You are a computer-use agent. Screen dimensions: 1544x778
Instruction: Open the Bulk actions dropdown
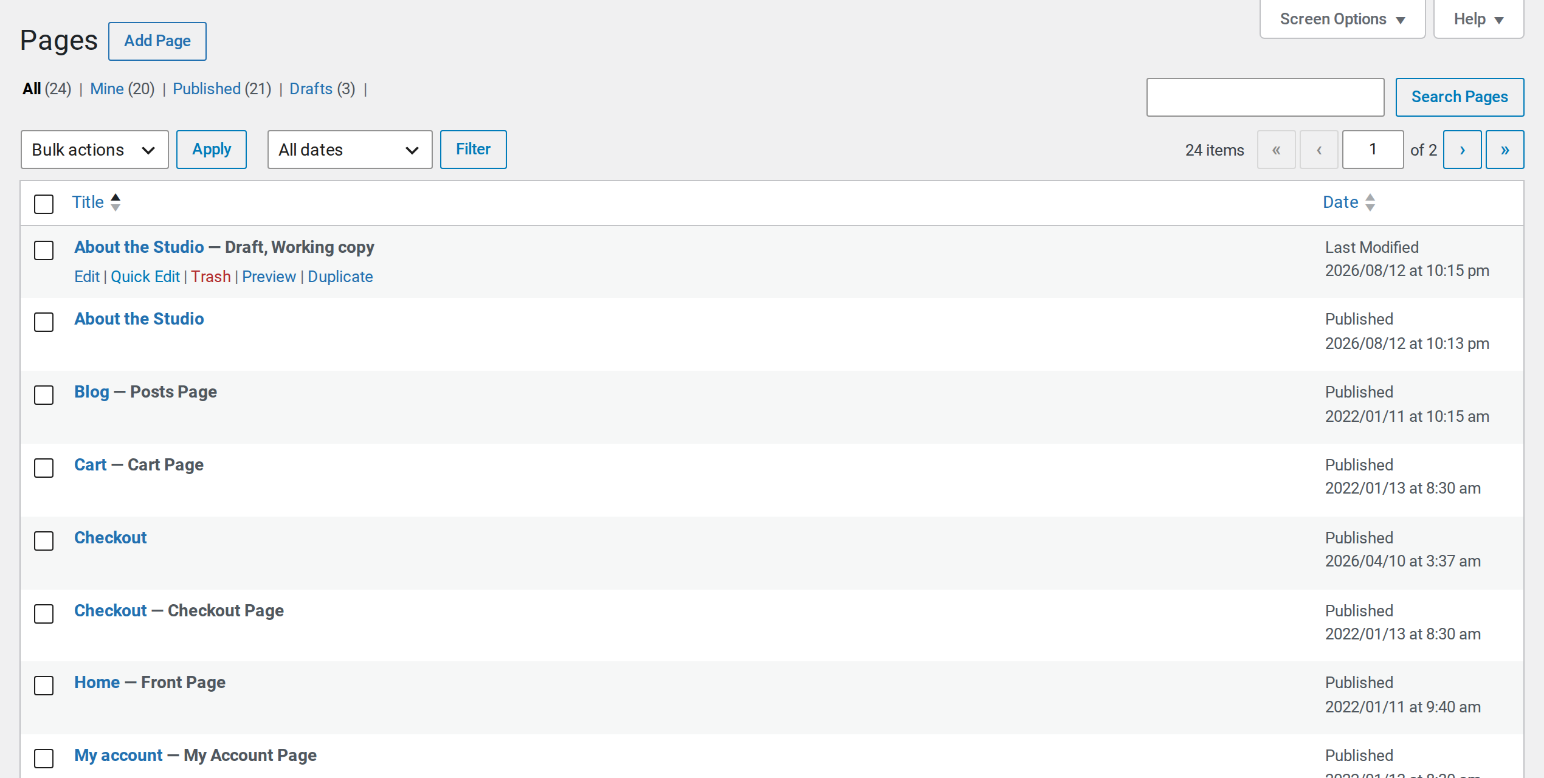[x=95, y=150]
